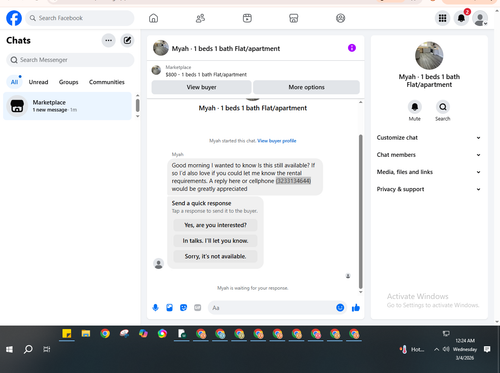
Task: Expand the Media, files and links section
Action: [429, 172]
